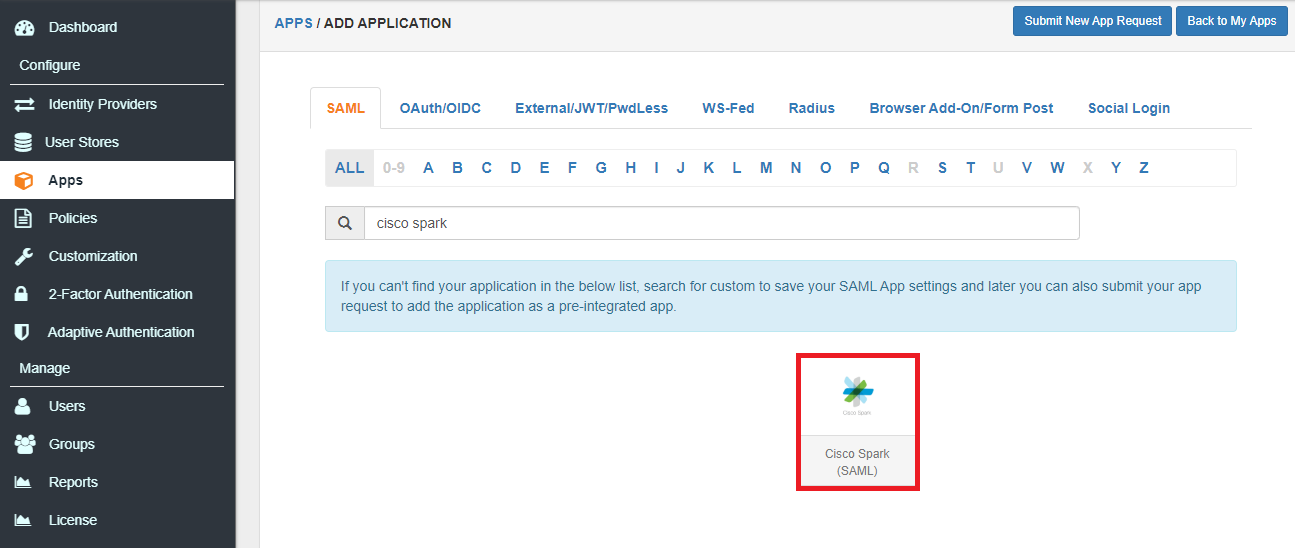Switch to Radius tab

tap(811, 108)
